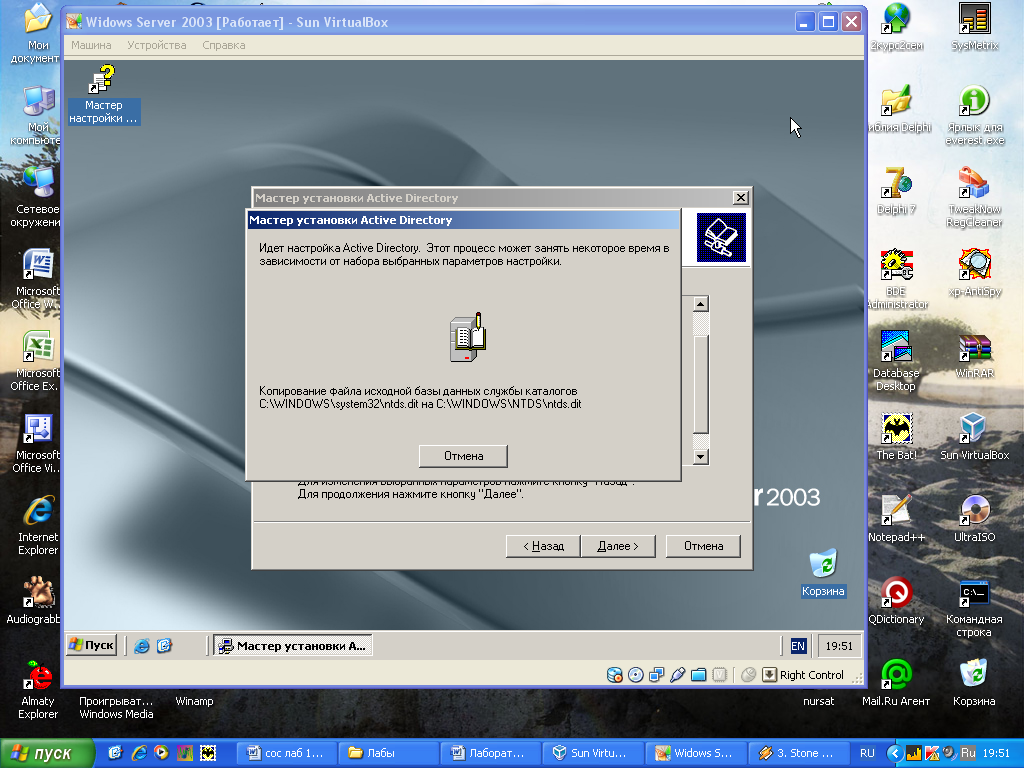Switch to the 3. Stone taskbar button
Viewport: 1024px width, 768px height.
tap(797, 753)
